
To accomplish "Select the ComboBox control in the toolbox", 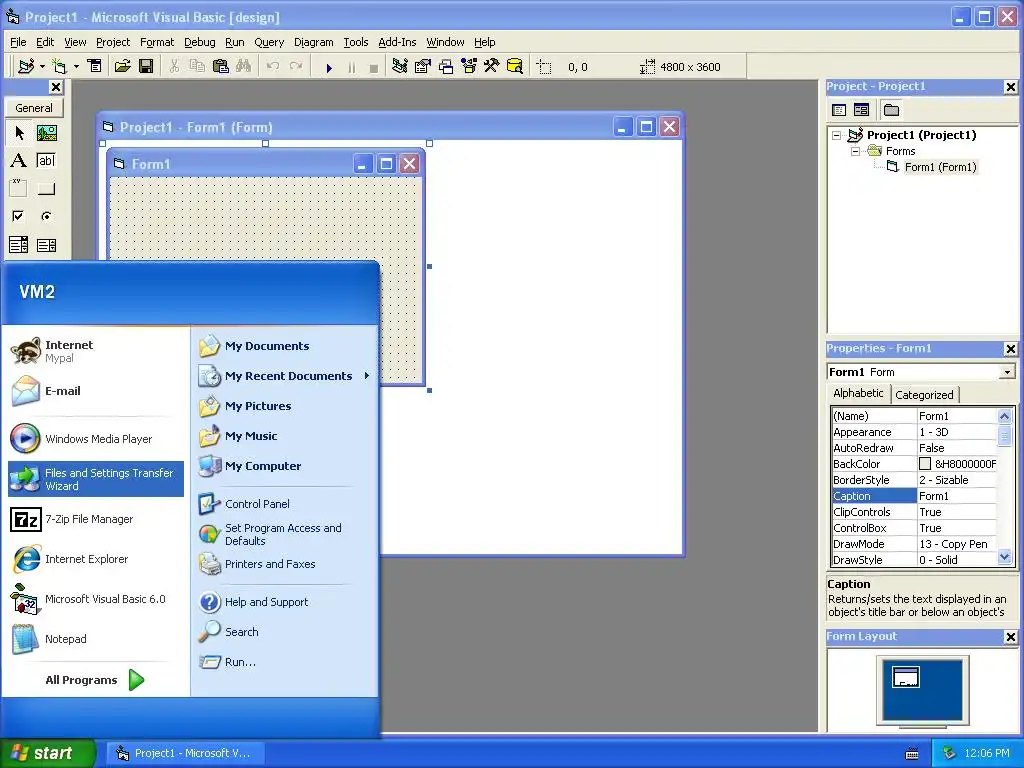I will pos(18,245).
